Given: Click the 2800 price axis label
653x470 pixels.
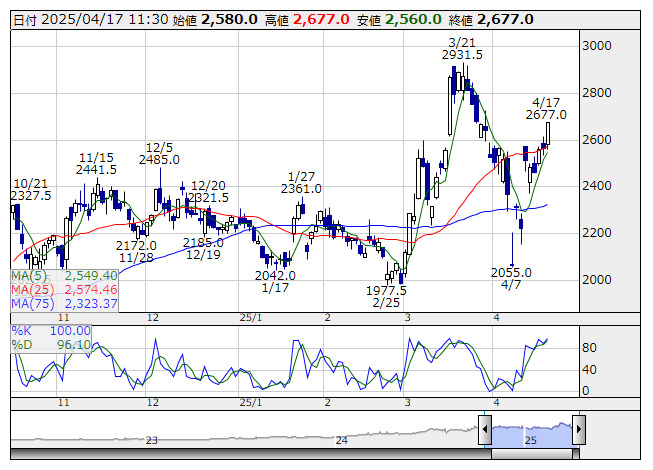Looking at the screenshot, I should tap(597, 92).
